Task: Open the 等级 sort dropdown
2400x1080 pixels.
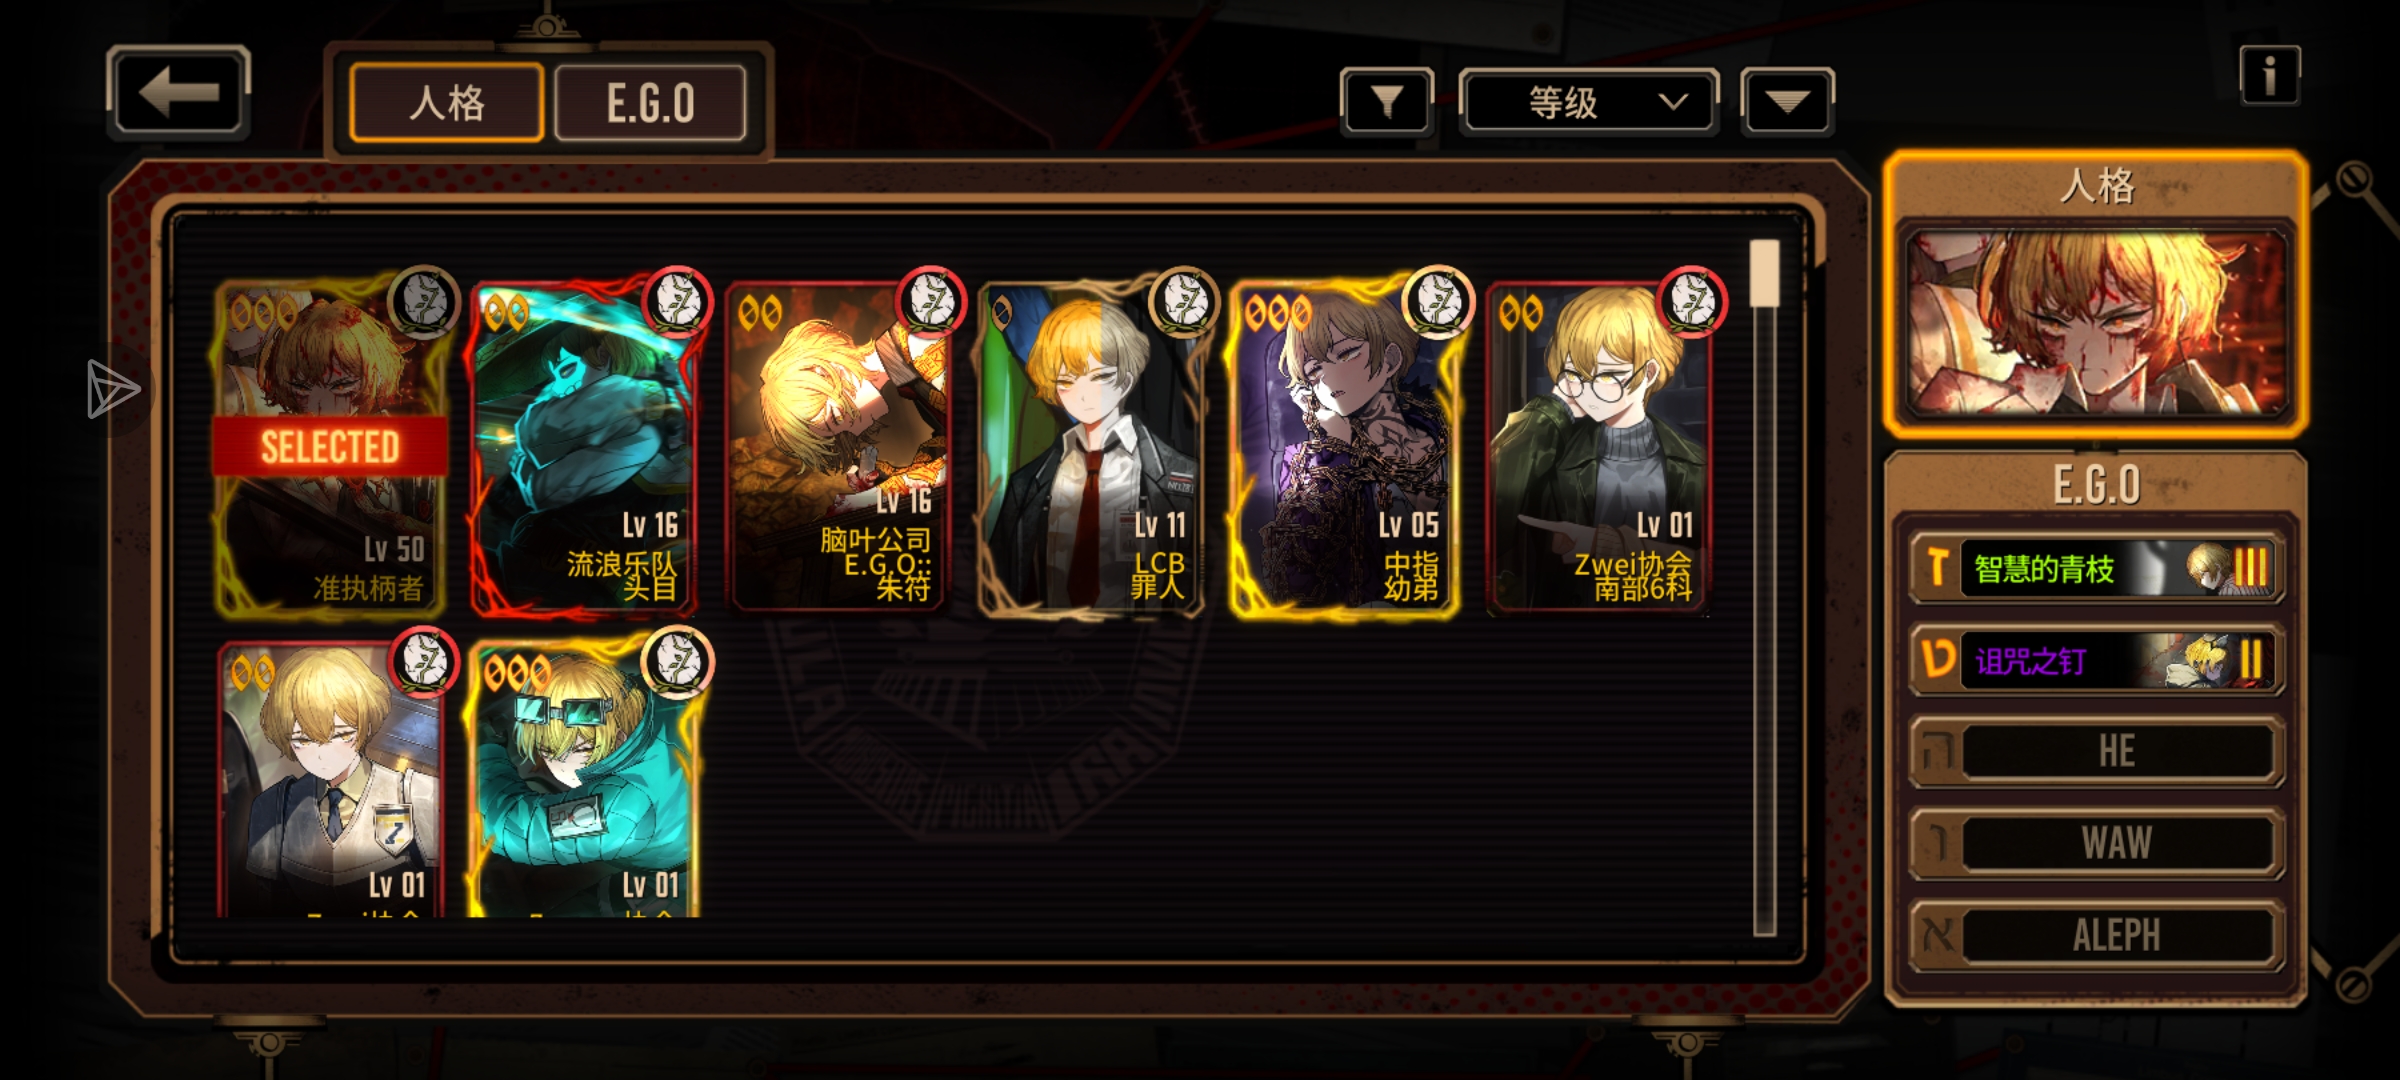Action: 1589,101
